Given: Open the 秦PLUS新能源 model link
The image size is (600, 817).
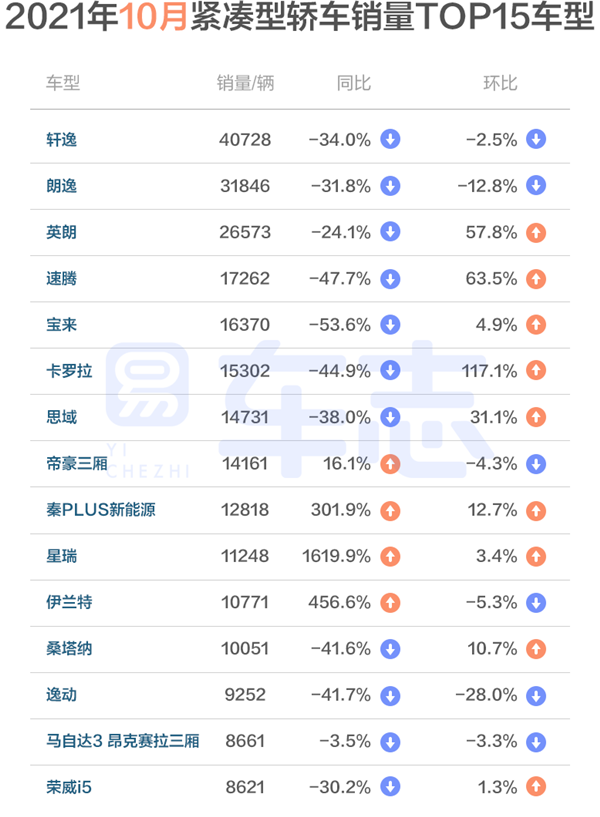Looking at the screenshot, I should pyautogui.click(x=101, y=510).
